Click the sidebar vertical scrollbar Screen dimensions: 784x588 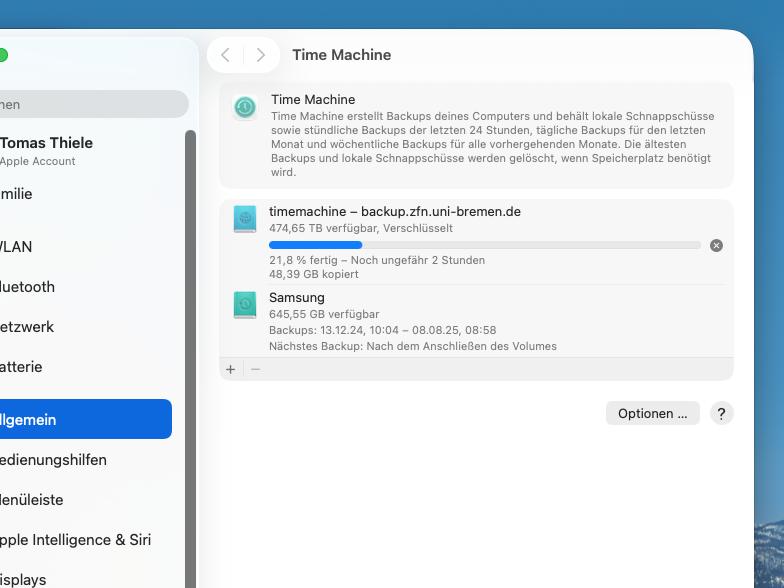(190, 350)
